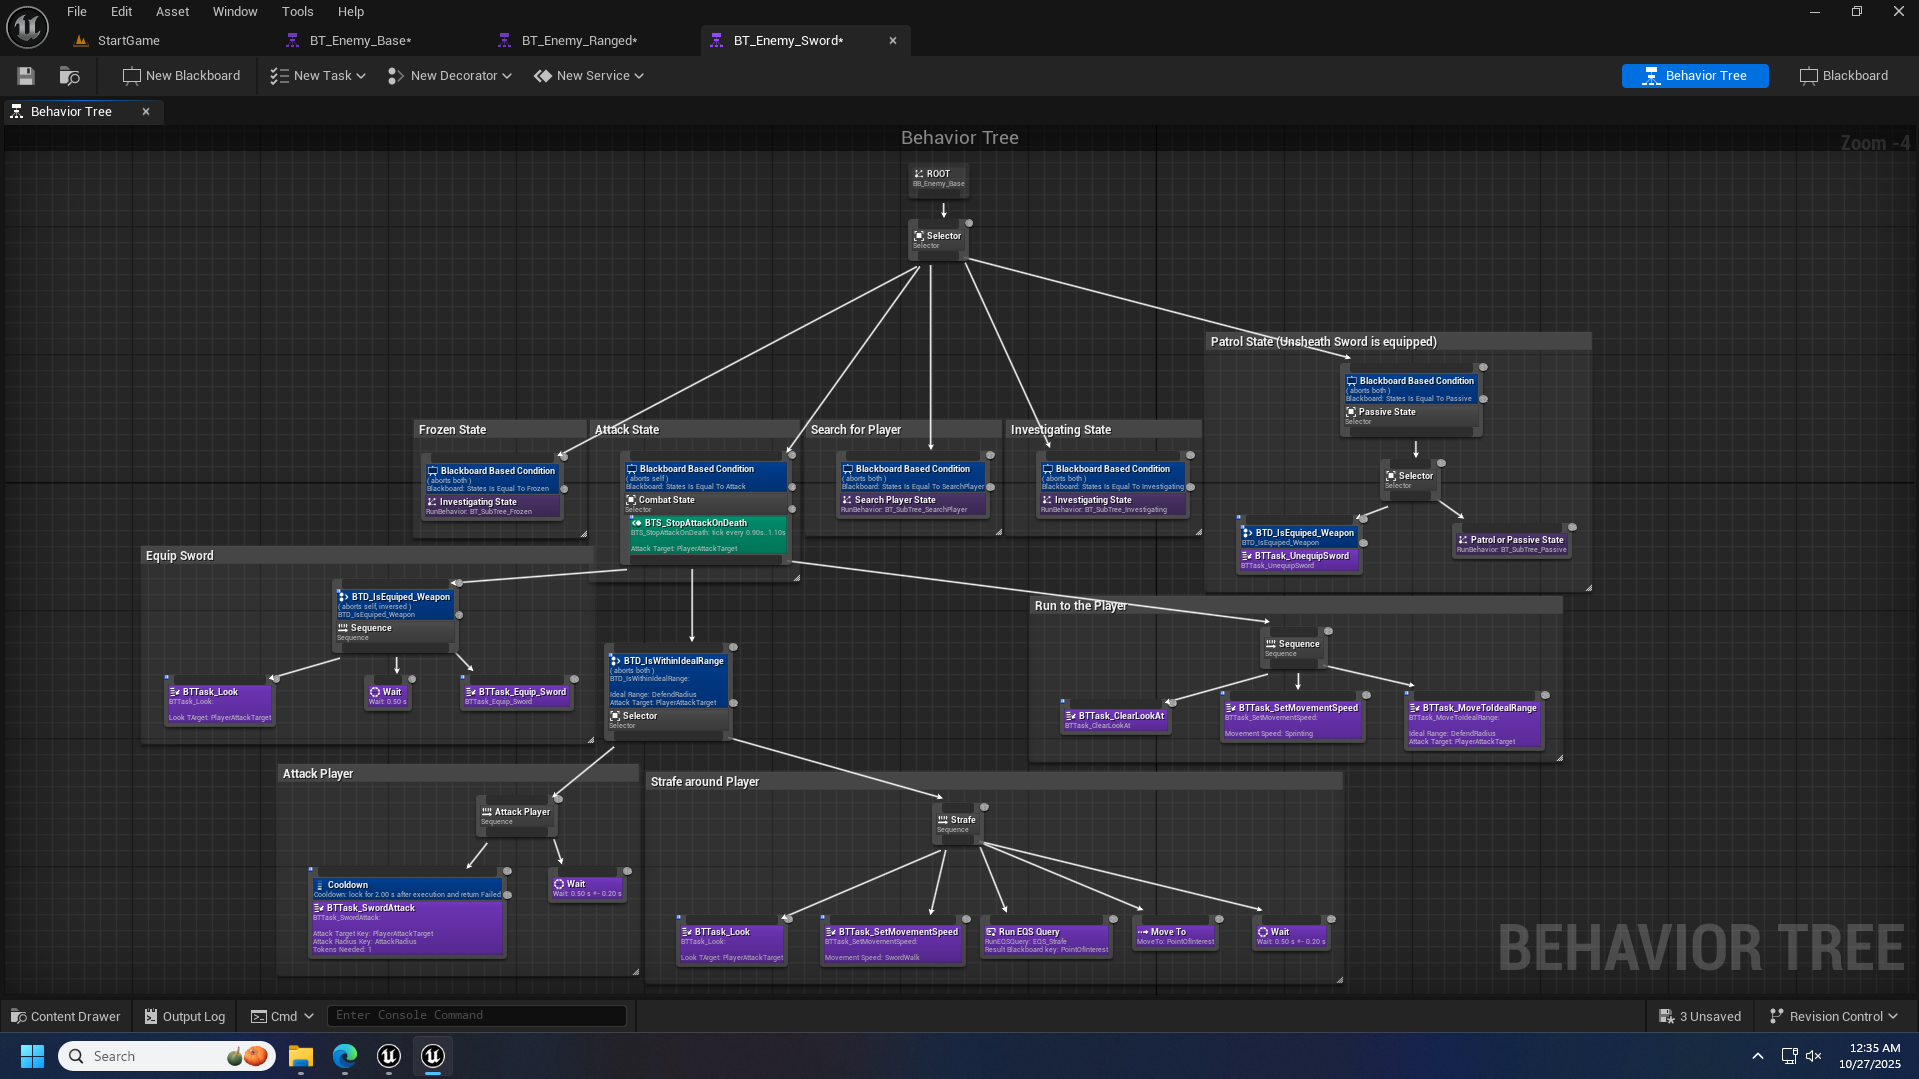Switch to Blackboard mode
This screenshot has height=1079, width=1919.
[x=1844, y=76]
